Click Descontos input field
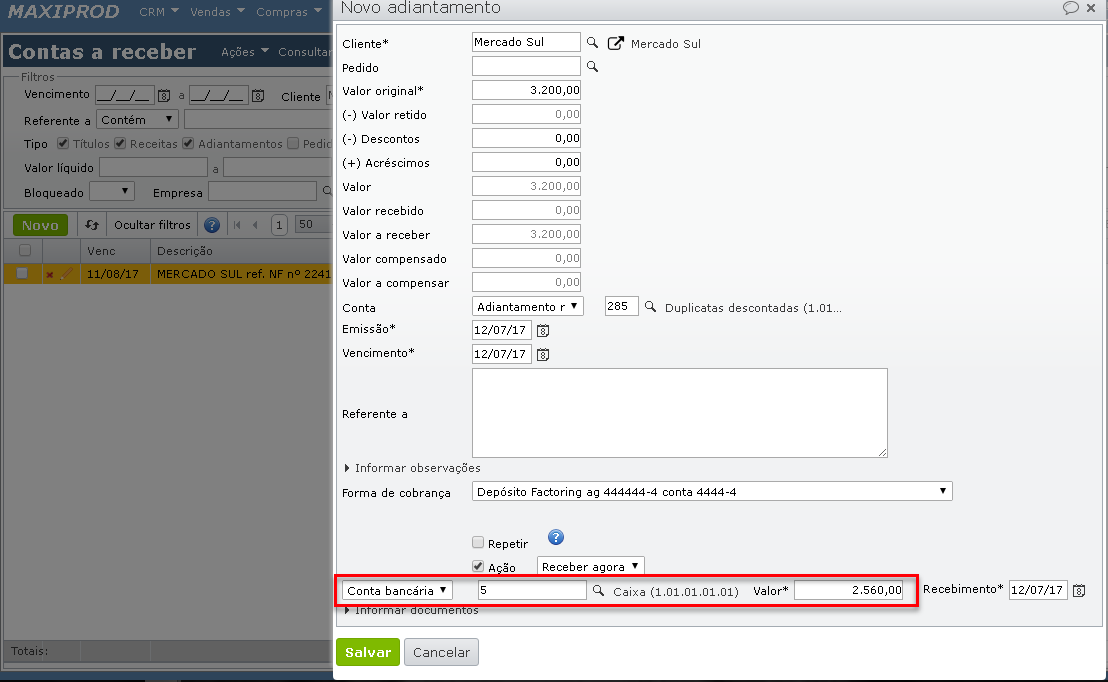The image size is (1108, 682). point(526,138)
